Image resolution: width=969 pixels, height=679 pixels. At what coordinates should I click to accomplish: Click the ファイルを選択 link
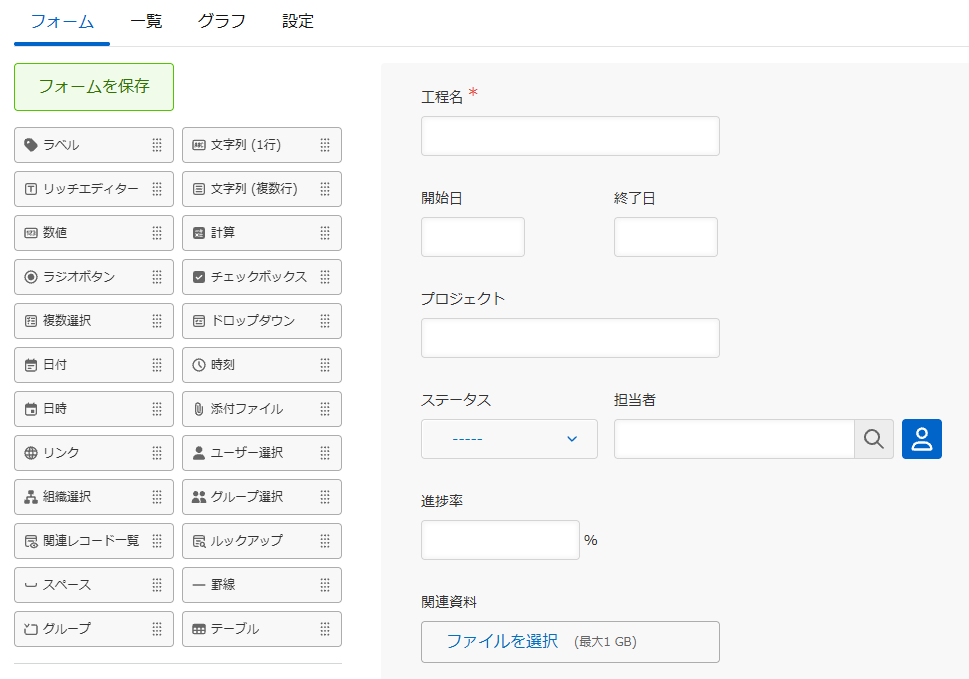coord(502,641)
